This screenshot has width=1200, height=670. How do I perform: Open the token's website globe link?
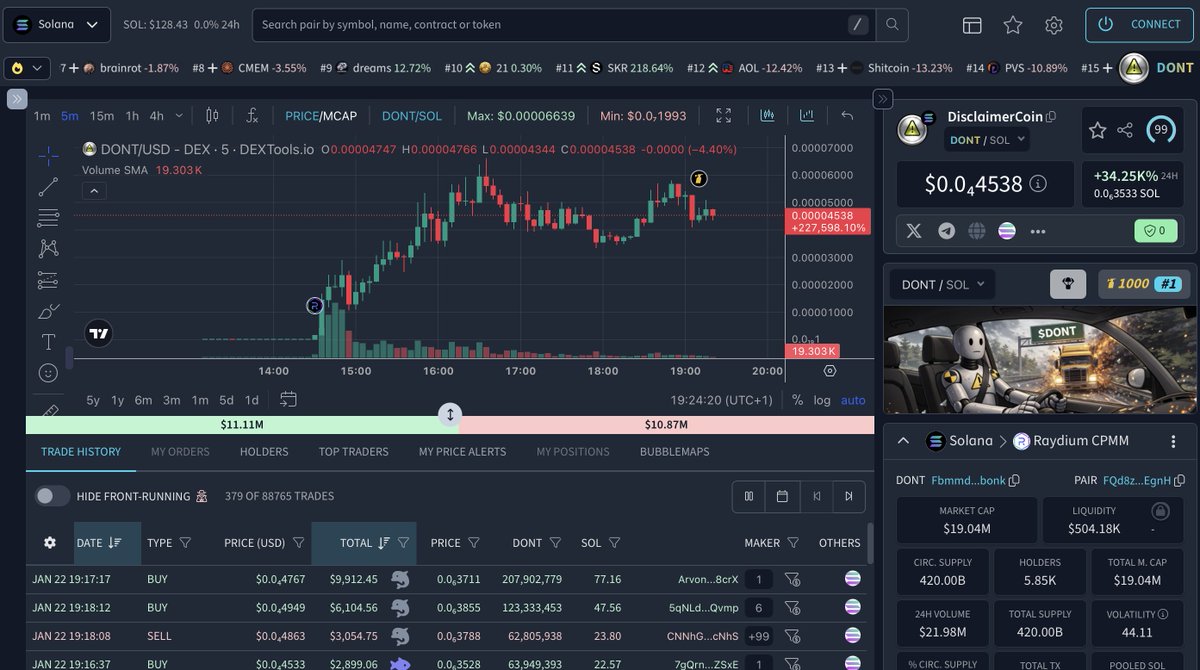point(977,231)
